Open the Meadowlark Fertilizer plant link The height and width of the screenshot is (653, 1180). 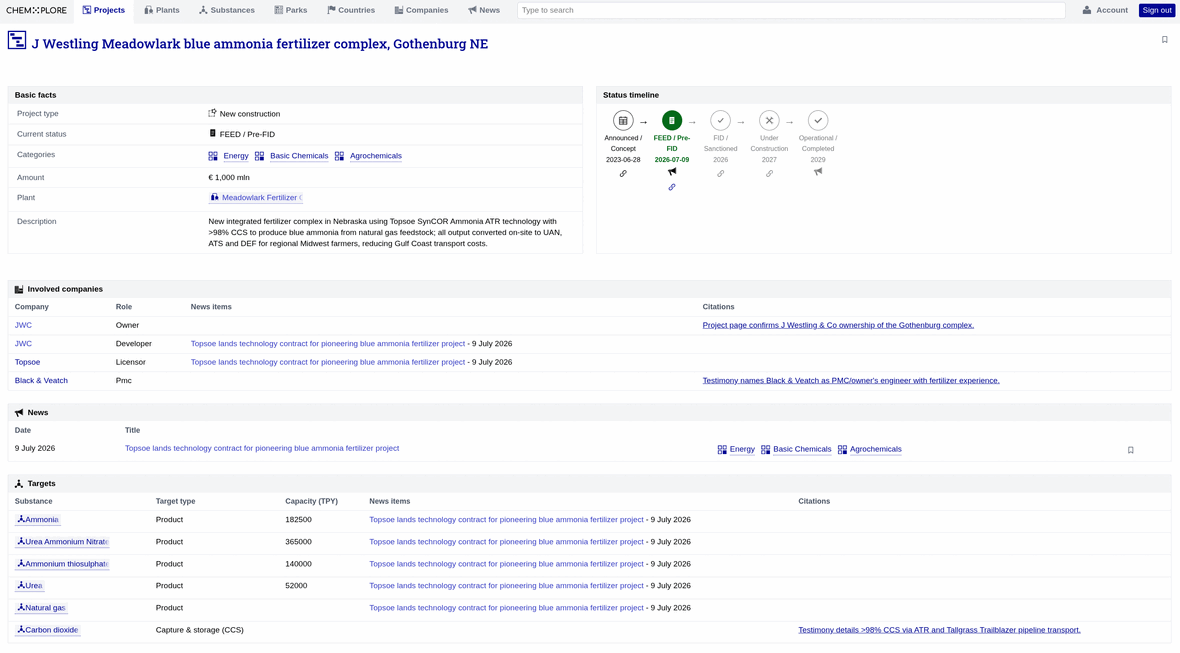pos(256,198)
